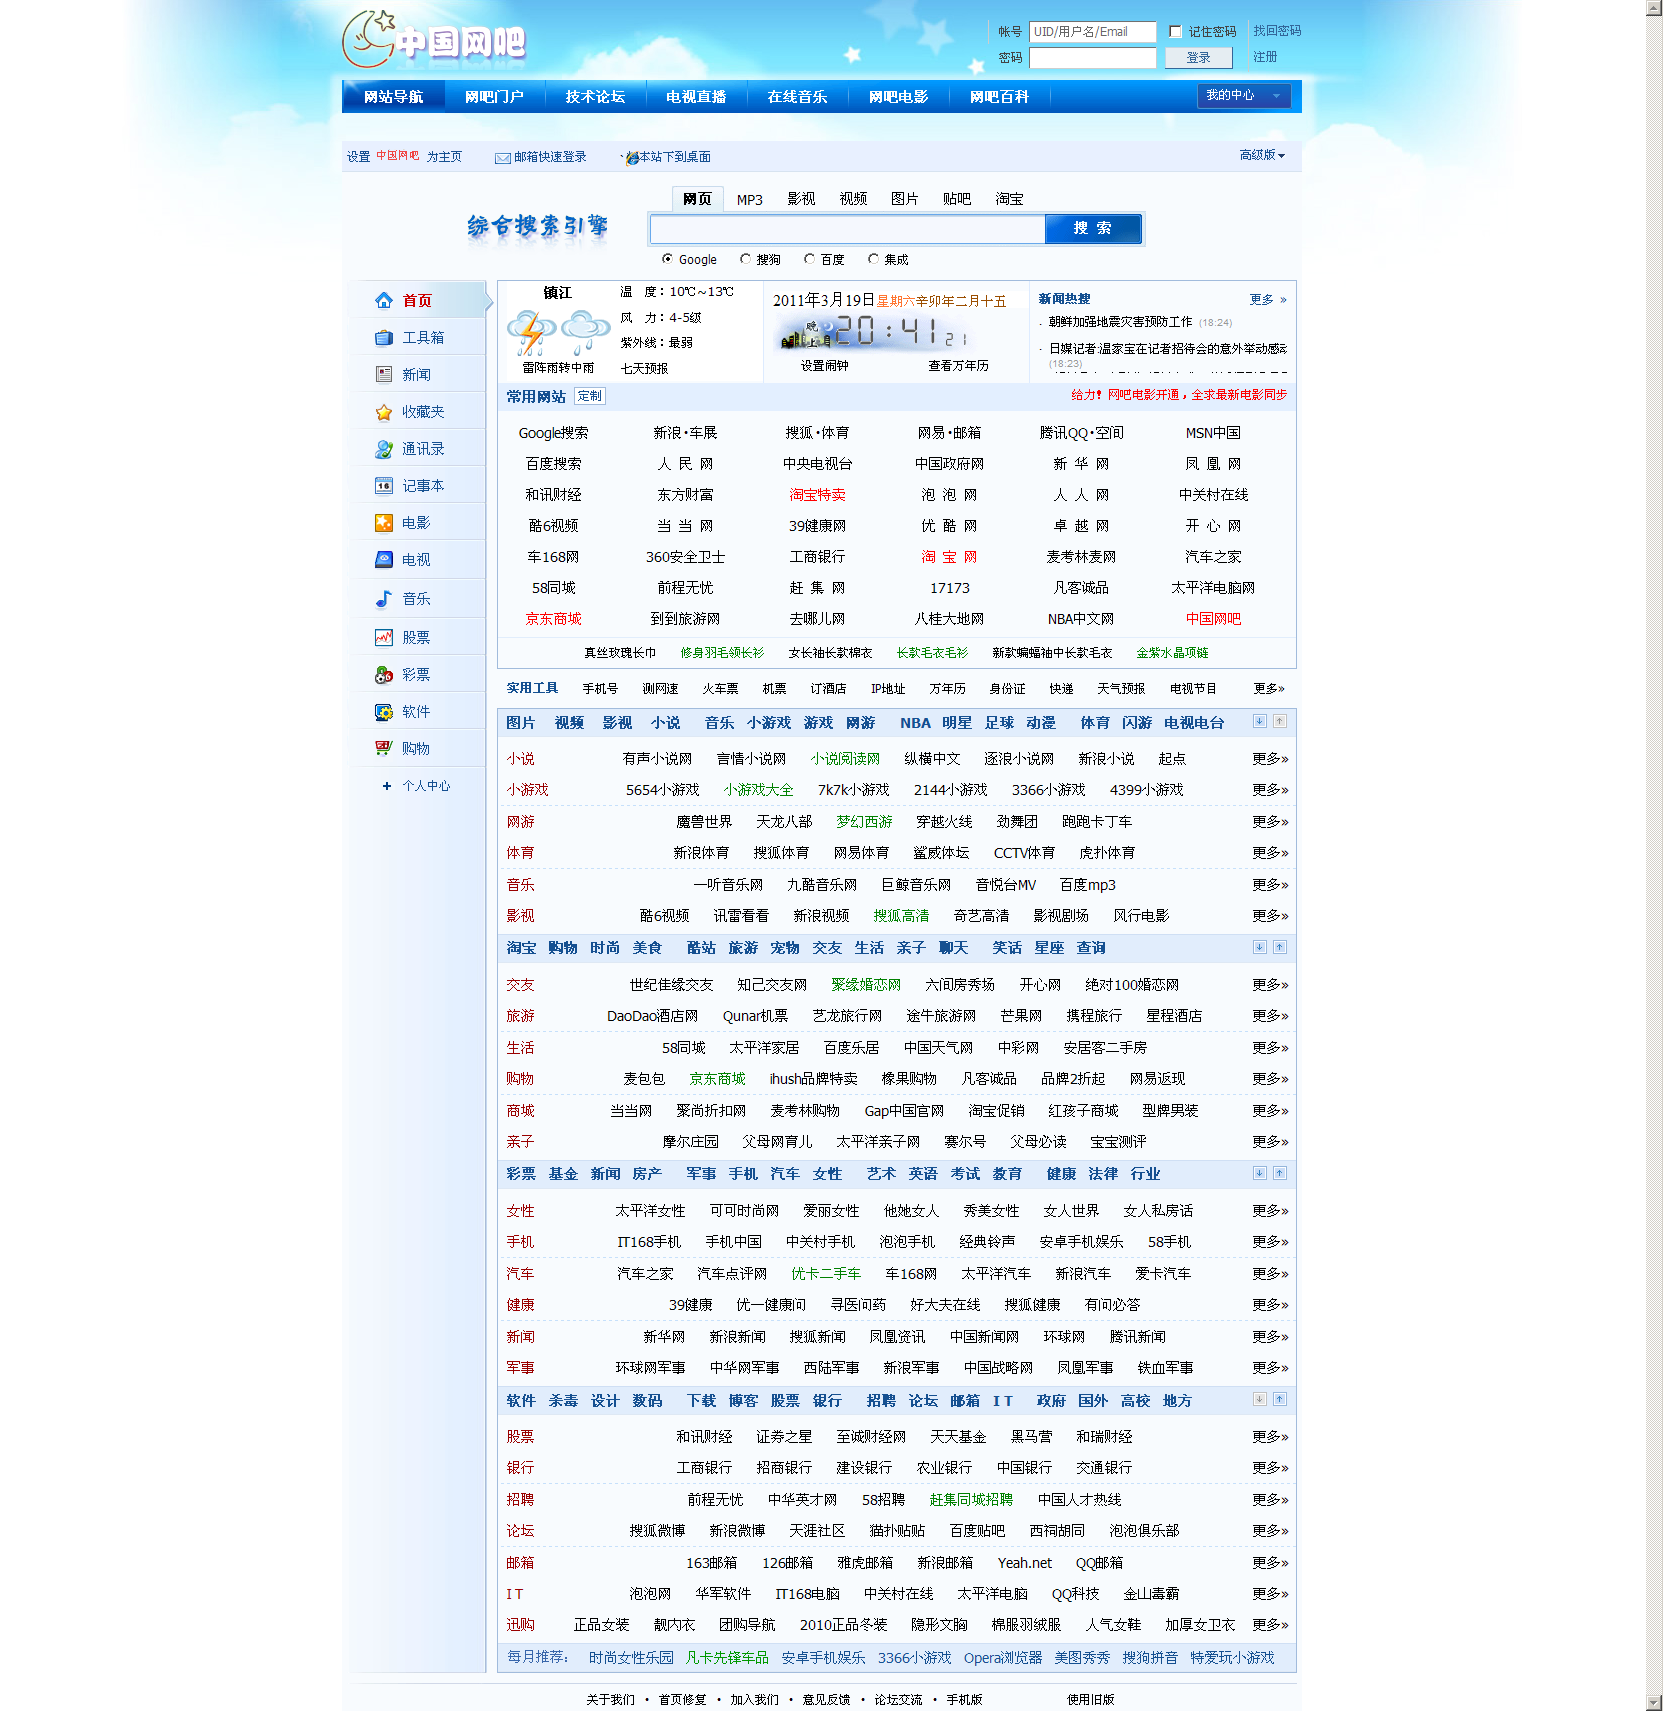Click the plus icon beside 个人中心

click(387, 786)
